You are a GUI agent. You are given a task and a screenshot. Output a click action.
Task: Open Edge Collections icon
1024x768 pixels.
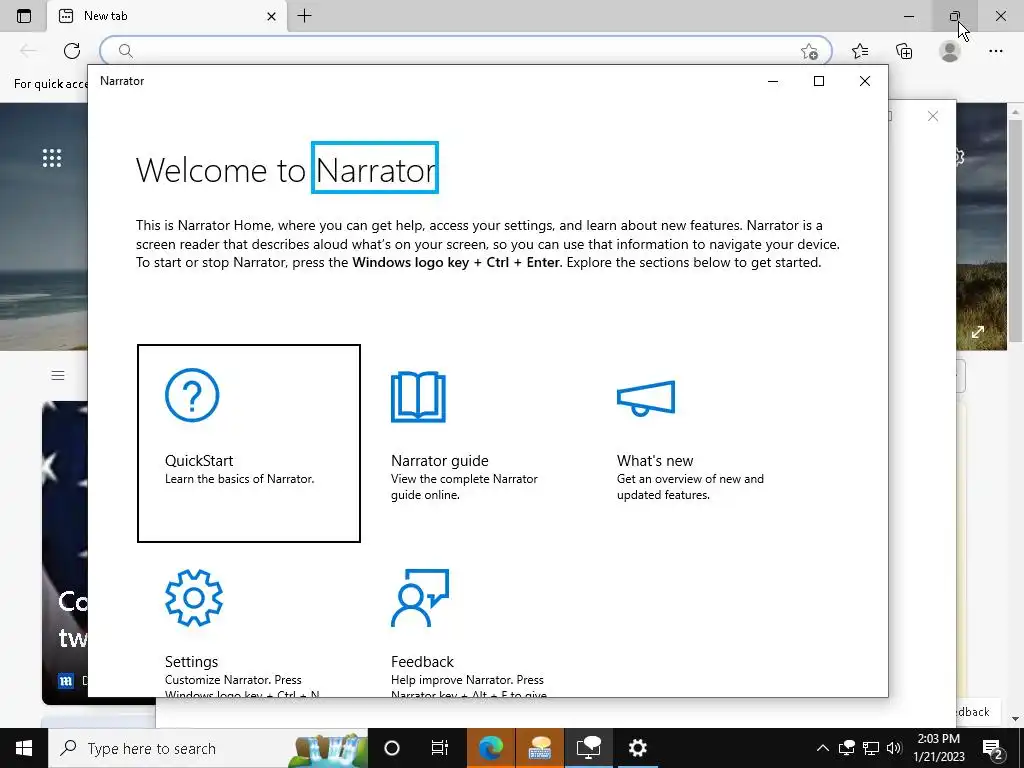[x=904, y=51]
